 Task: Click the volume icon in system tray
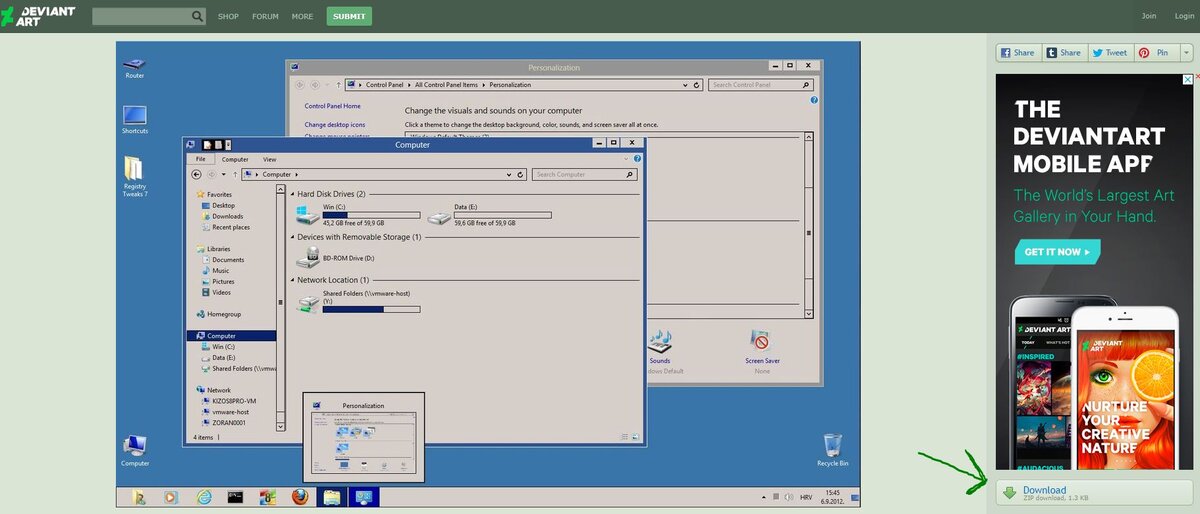[788, 497]
